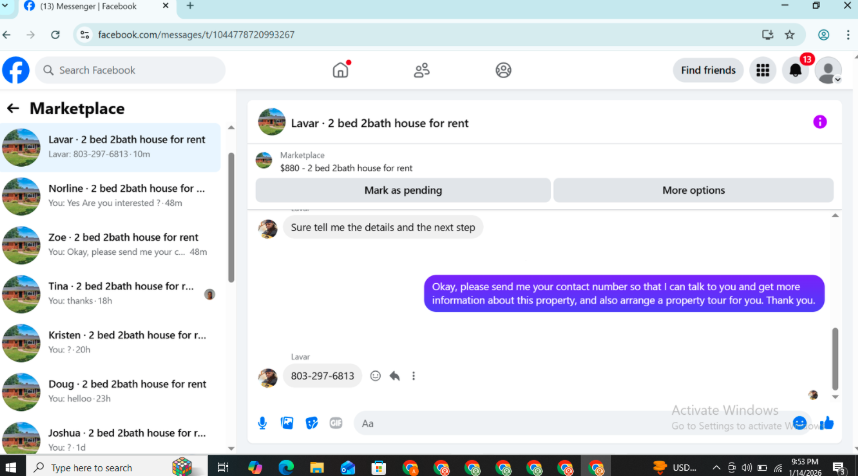
Task: Click the chat messages scrollbar
Action: coord(835,358)
